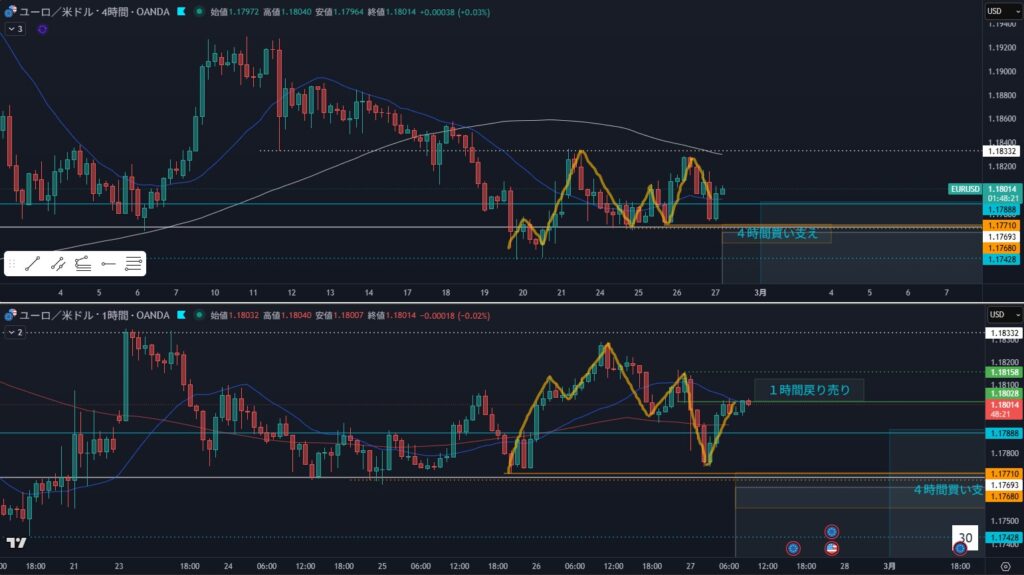Click the US flag economic event marker
Image resolution: width=1024 pixels, height=575 pixels.
click(x=831, y=548)
